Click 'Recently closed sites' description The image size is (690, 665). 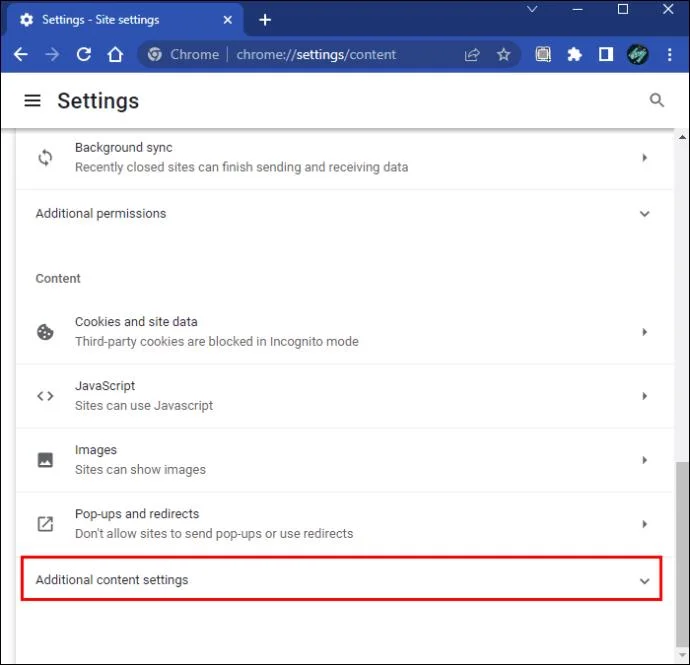tap(241, 167)
